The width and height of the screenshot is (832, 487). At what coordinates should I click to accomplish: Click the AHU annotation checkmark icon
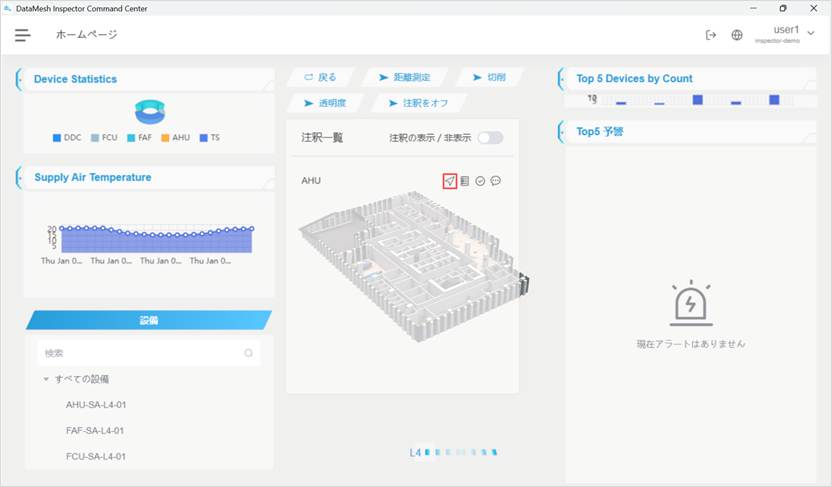tap(480, 181)
